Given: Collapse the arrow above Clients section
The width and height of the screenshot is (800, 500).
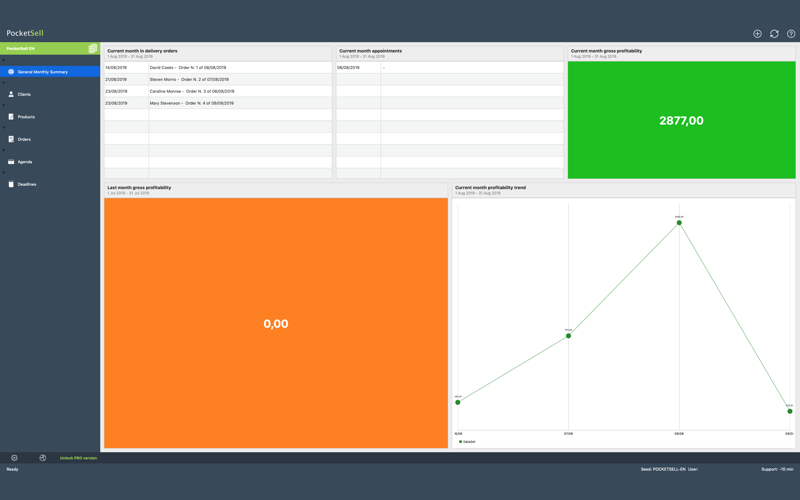Looking at the screenshot, I should click(x=4, y=83).
